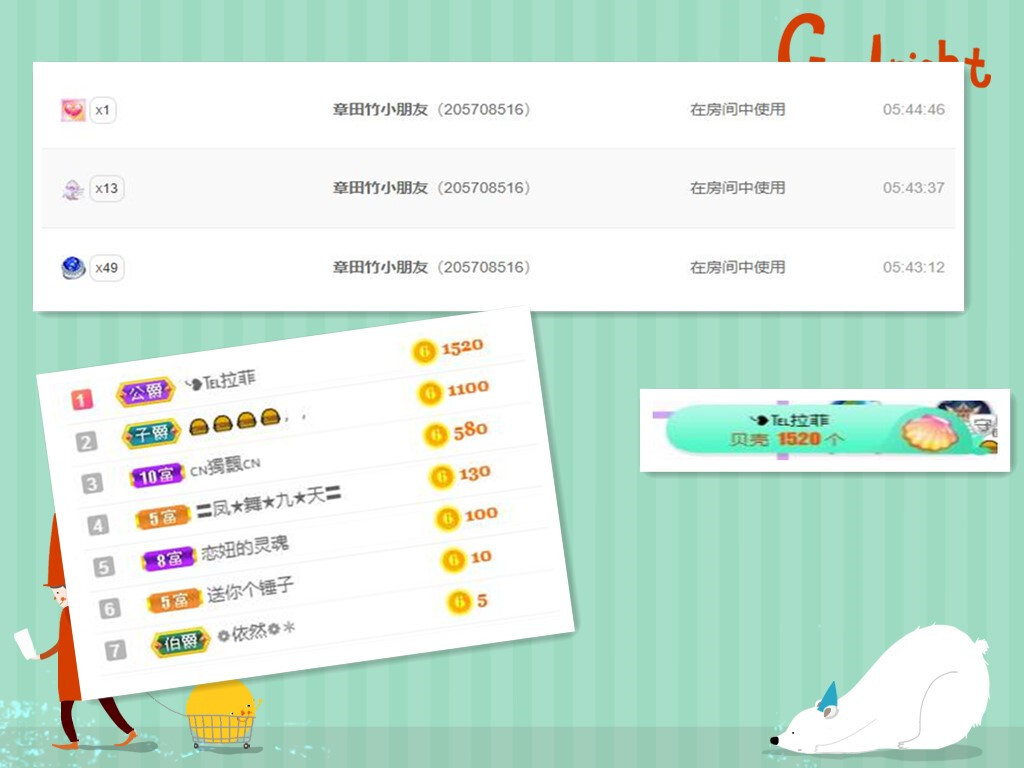The height and width of the screenshot is (768, 1024).
Task: Open the 依然 user in rank 7
Action: (256, 632)
